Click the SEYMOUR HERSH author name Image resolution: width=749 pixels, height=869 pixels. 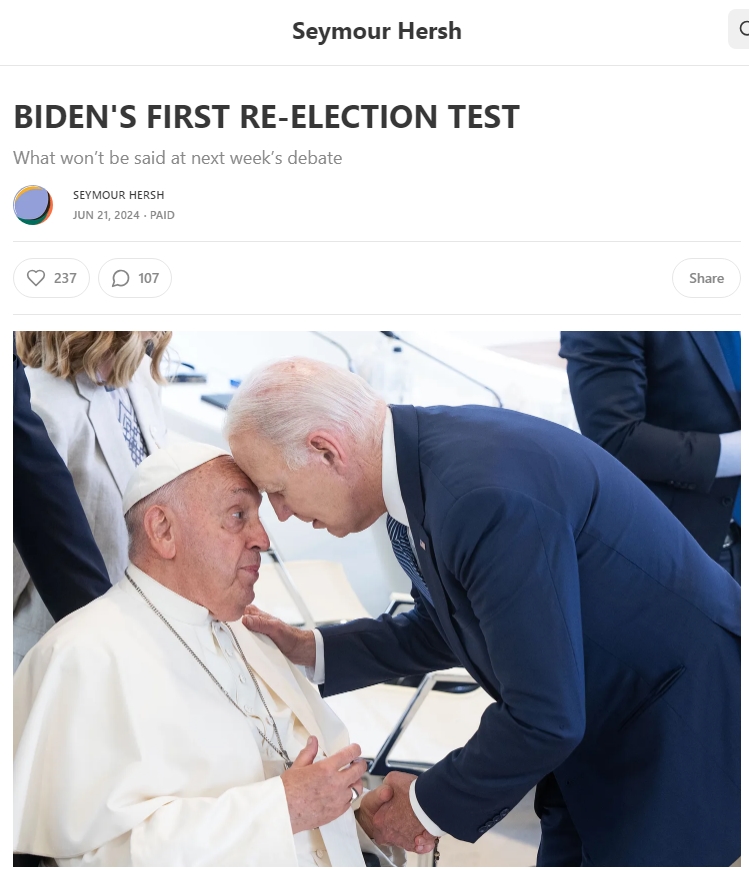pos(118,195)
